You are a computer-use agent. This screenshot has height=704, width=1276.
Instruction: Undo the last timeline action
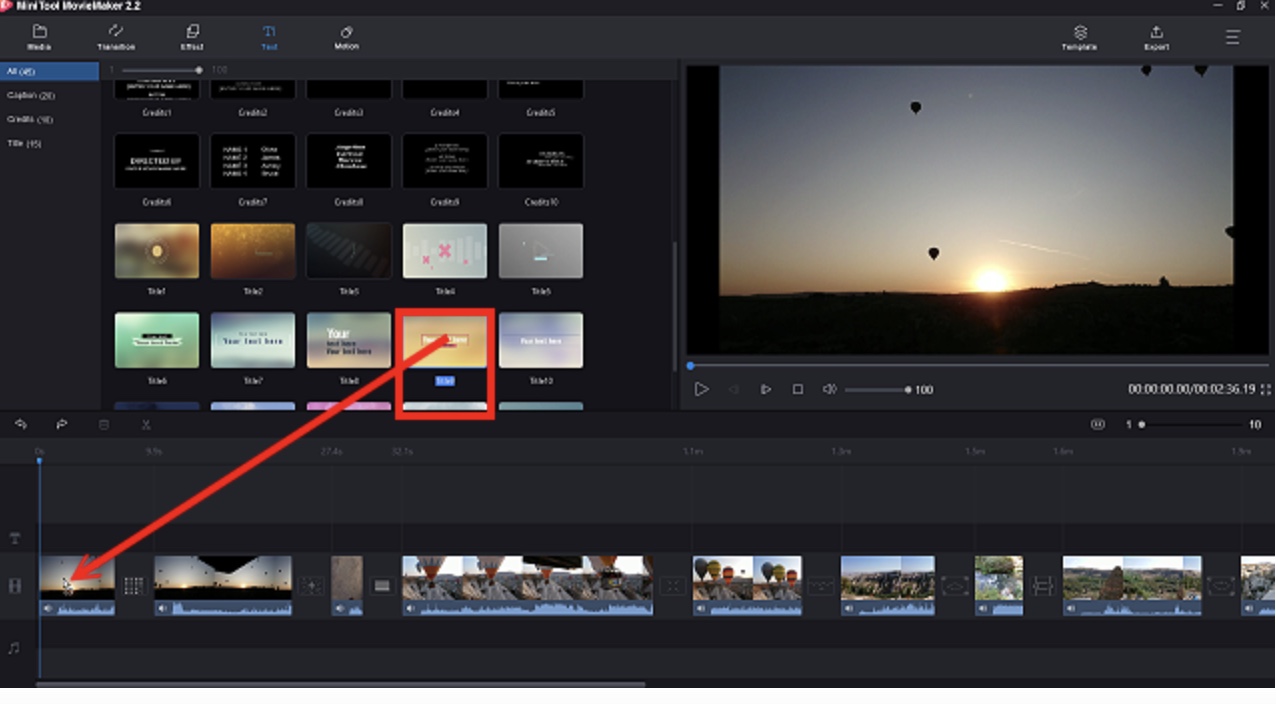[20, 425]
